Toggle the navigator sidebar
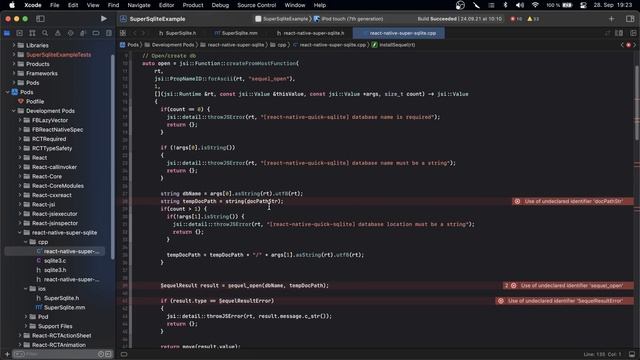 pos(40,19)
